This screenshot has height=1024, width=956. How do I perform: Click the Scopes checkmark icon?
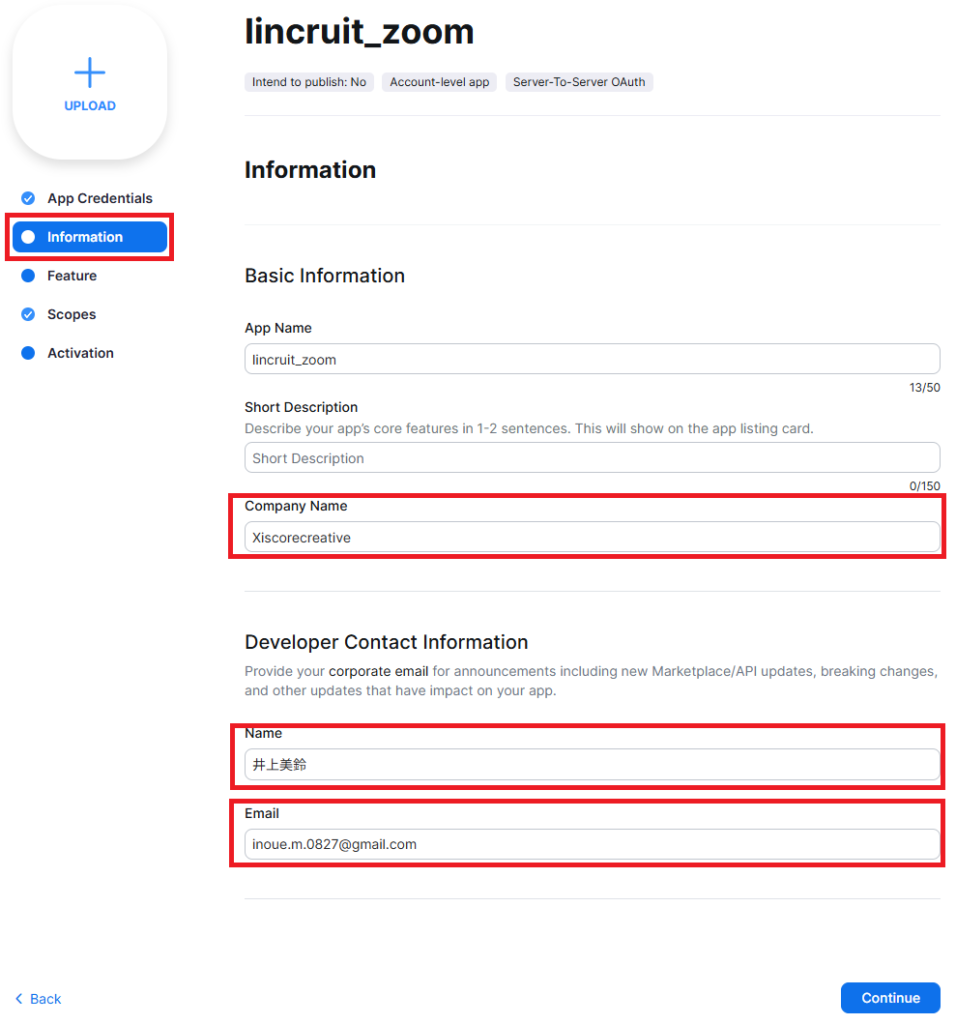[28, 314]
